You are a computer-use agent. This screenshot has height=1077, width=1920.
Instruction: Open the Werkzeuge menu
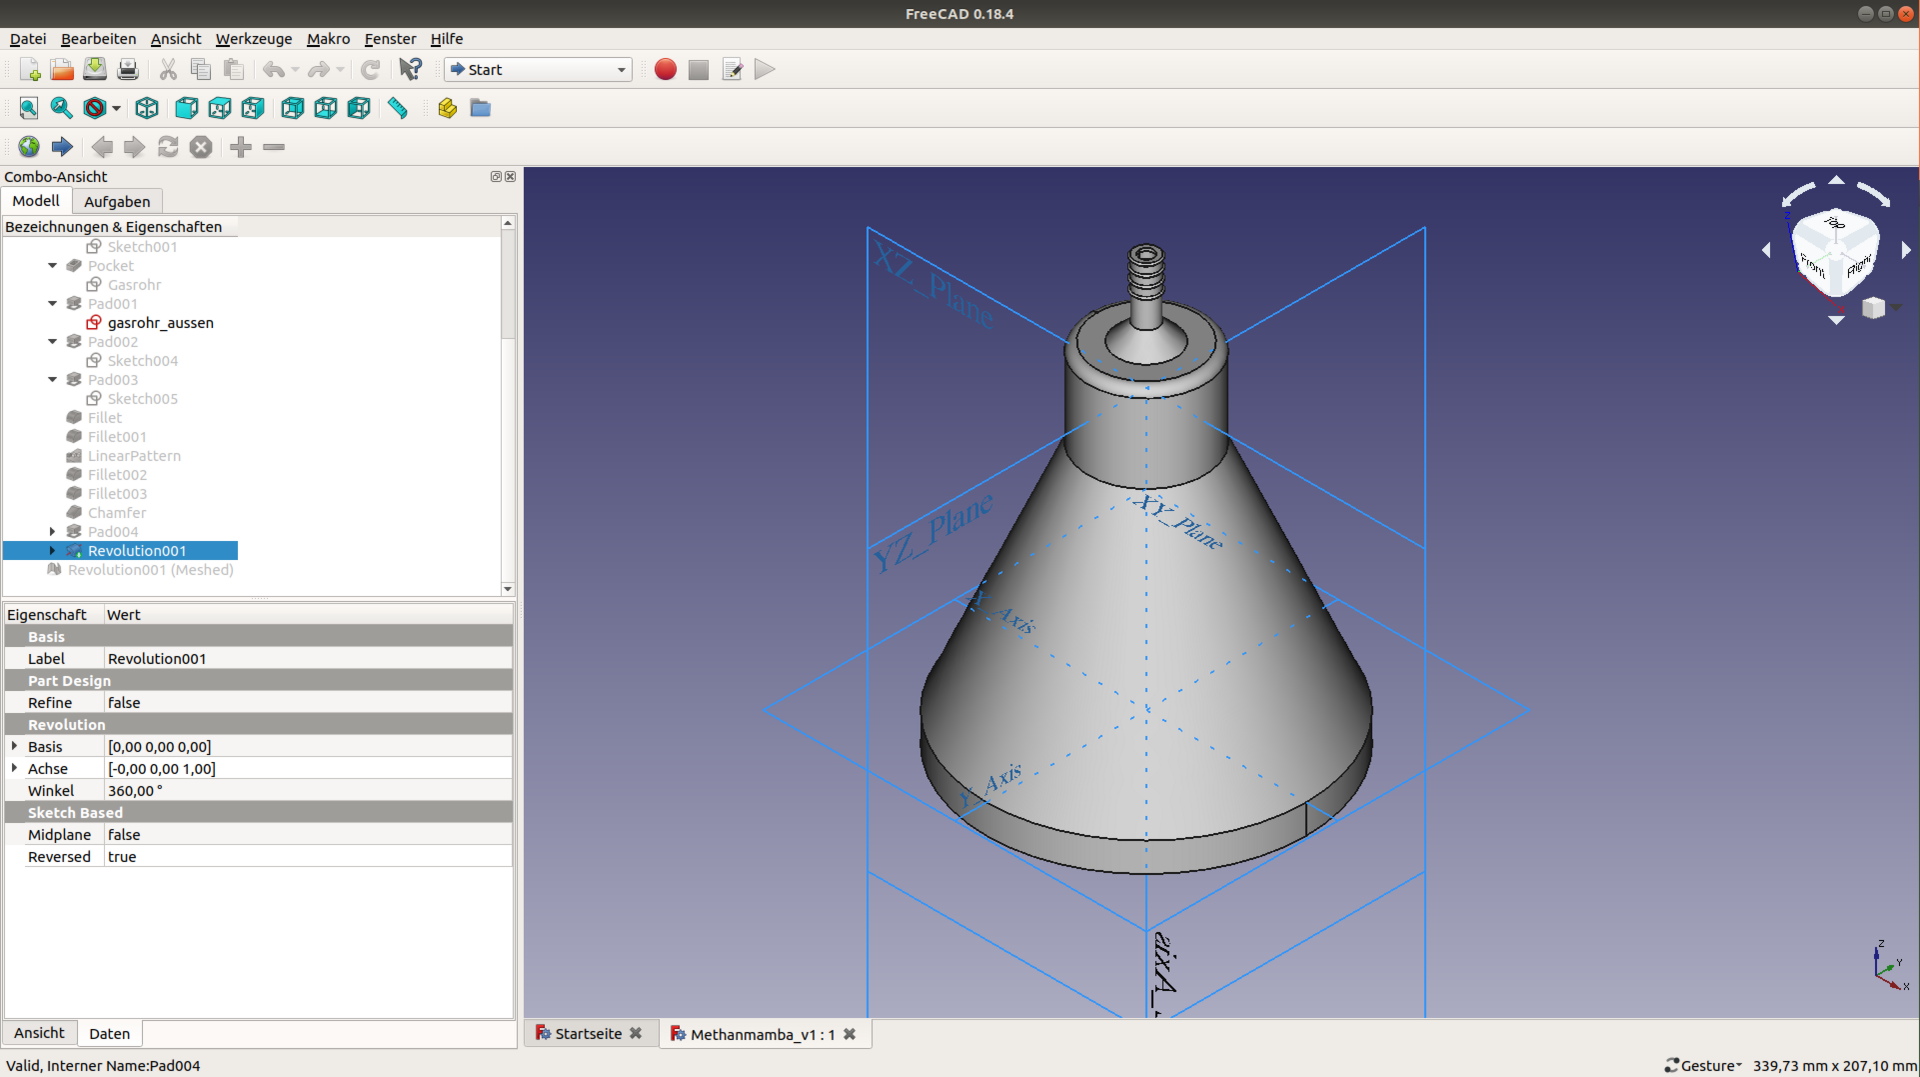[x=254, y=39]
